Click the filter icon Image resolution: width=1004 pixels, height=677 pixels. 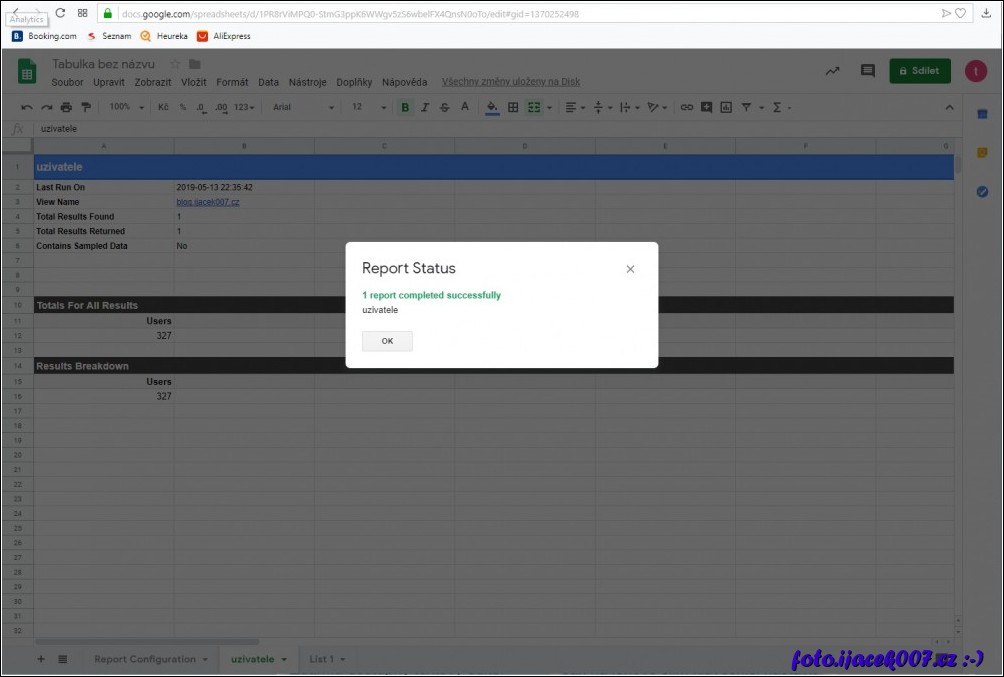pos(746,107)
